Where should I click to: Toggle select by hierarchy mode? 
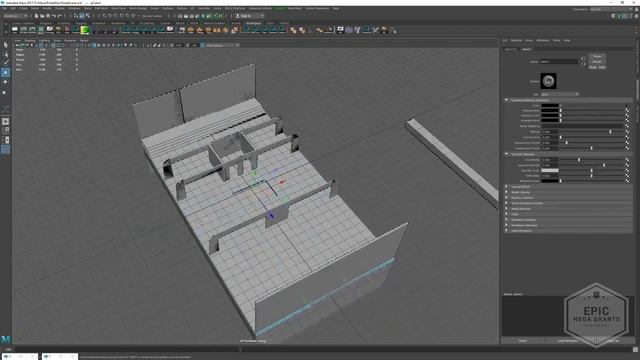76,16
